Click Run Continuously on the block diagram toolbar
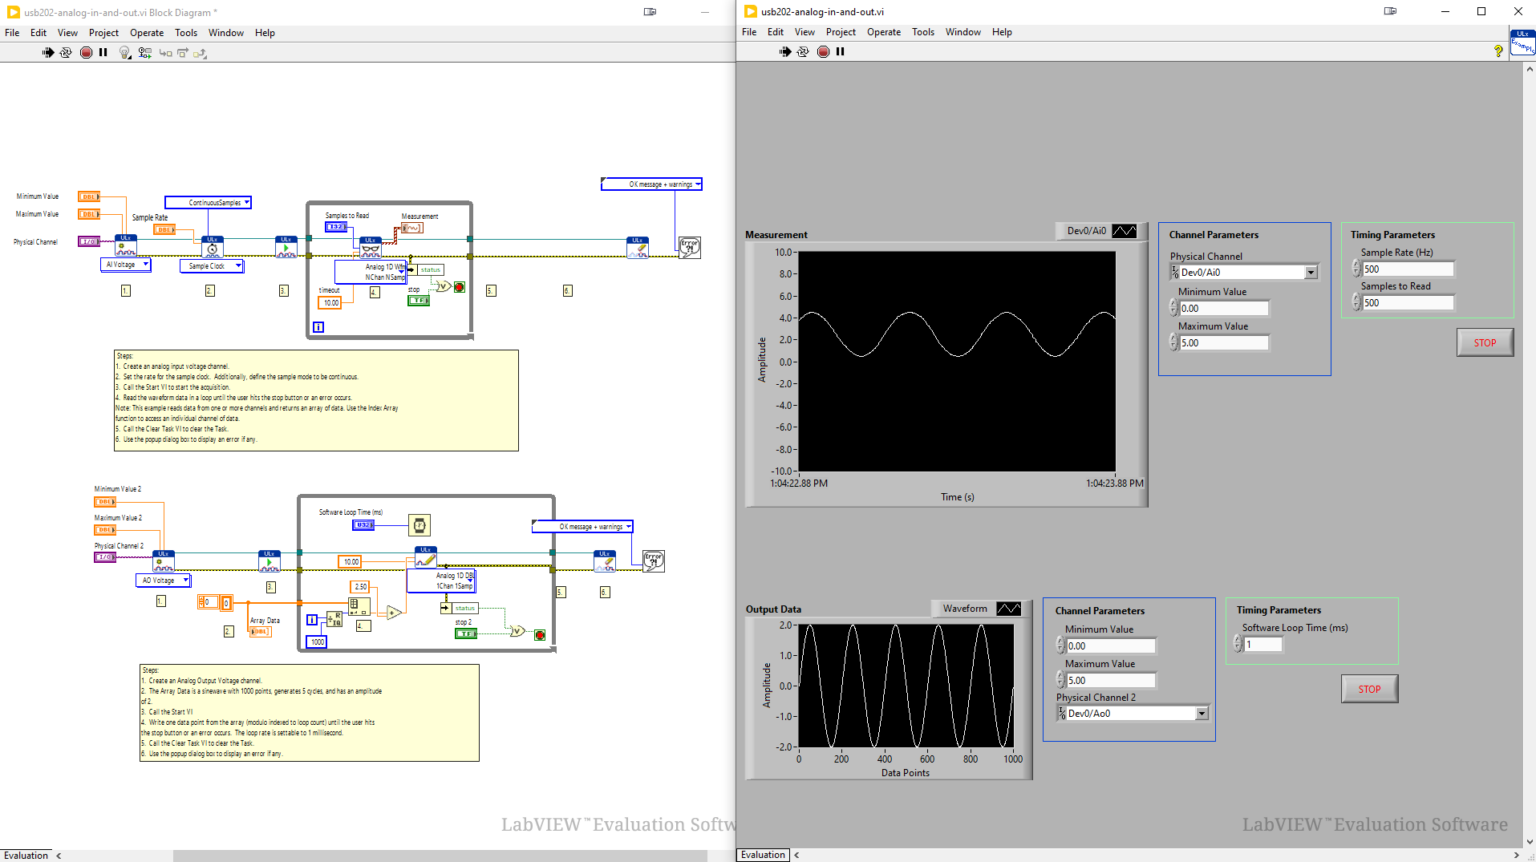 [66, 52]
